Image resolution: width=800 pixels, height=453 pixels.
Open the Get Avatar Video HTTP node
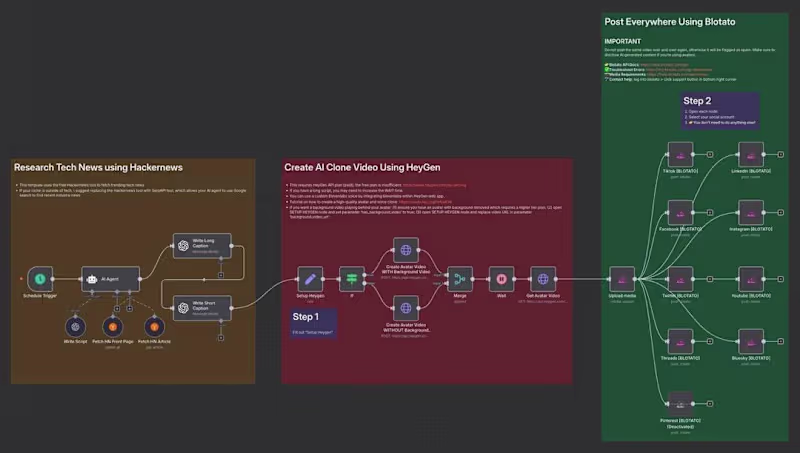(x=543, y=279)
